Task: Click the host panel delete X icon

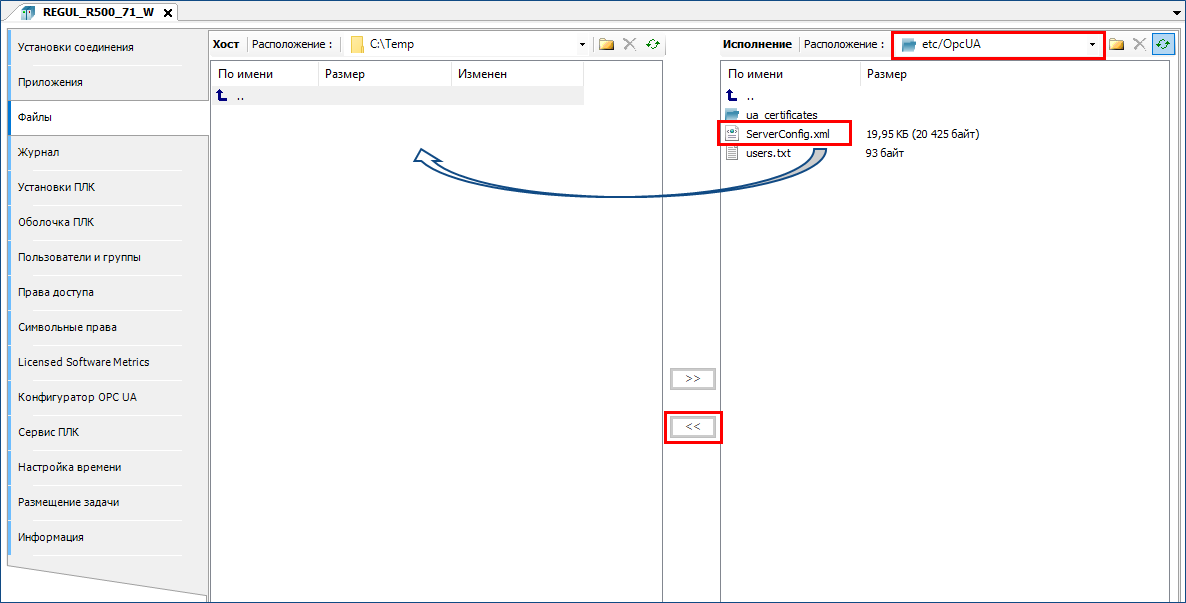Action: pyautogui.click(x=629, y=44)
